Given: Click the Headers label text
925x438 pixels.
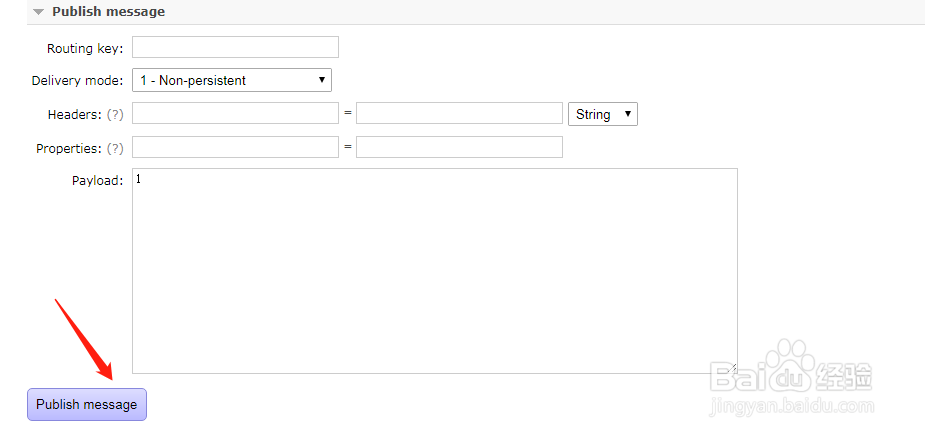Looking at the screenshot, I should [74, 115].
